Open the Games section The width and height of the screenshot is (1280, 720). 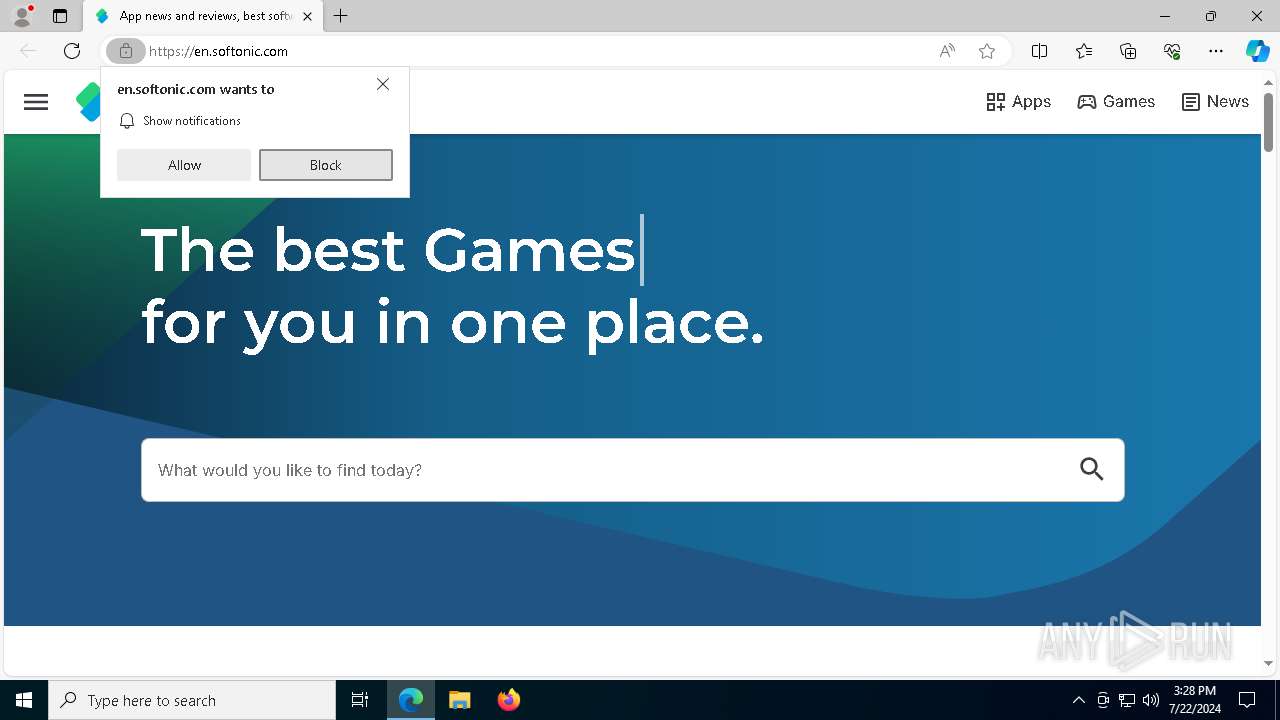pyautogui.click(x=1116, y=102)
